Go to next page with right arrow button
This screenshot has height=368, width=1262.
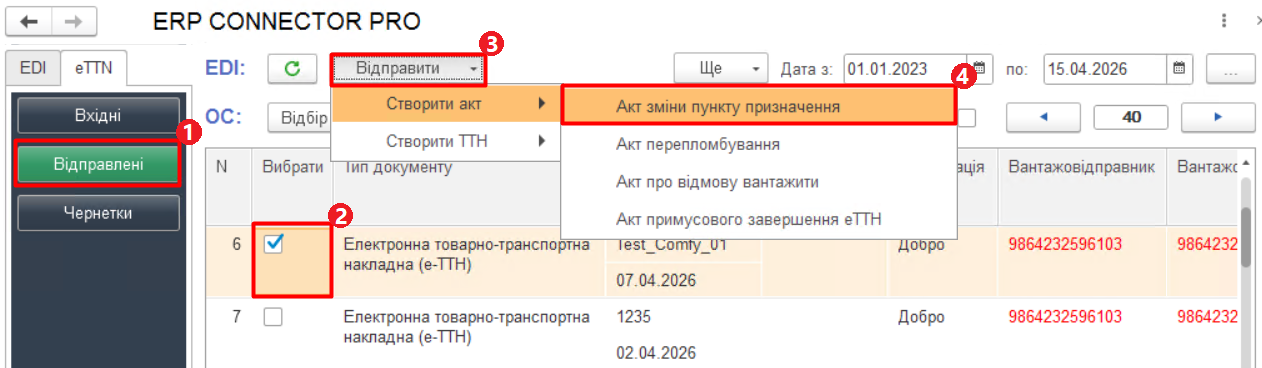click(x=1218, y=117)
